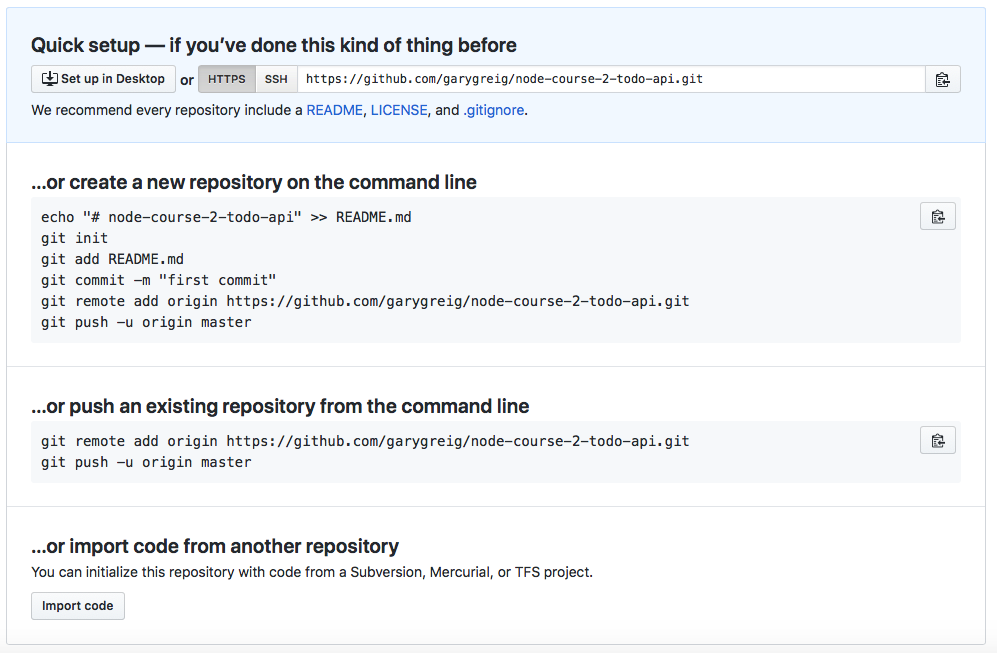997x653 pixels.
Task: Click the Import code button
Action: [78, 606]
